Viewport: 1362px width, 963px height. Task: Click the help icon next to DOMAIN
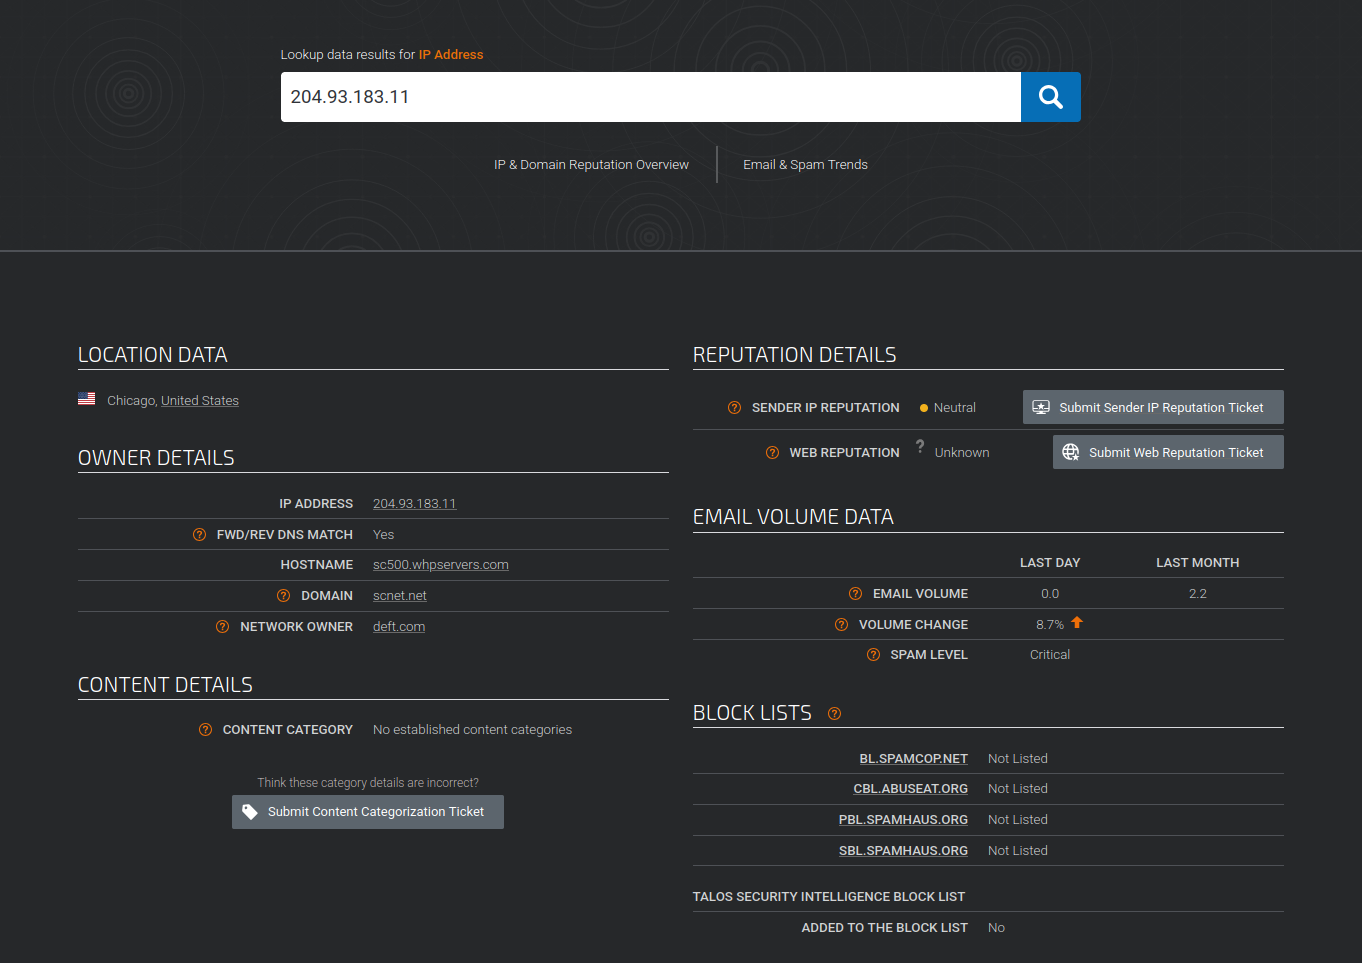coord(285,595)
